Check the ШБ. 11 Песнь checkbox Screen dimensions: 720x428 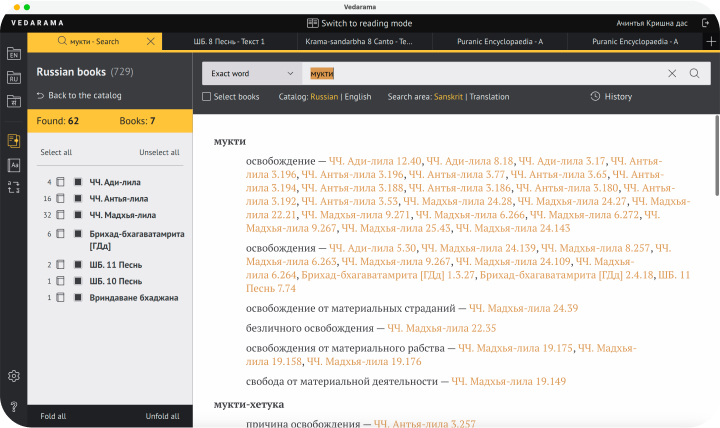tap(61, 265)
